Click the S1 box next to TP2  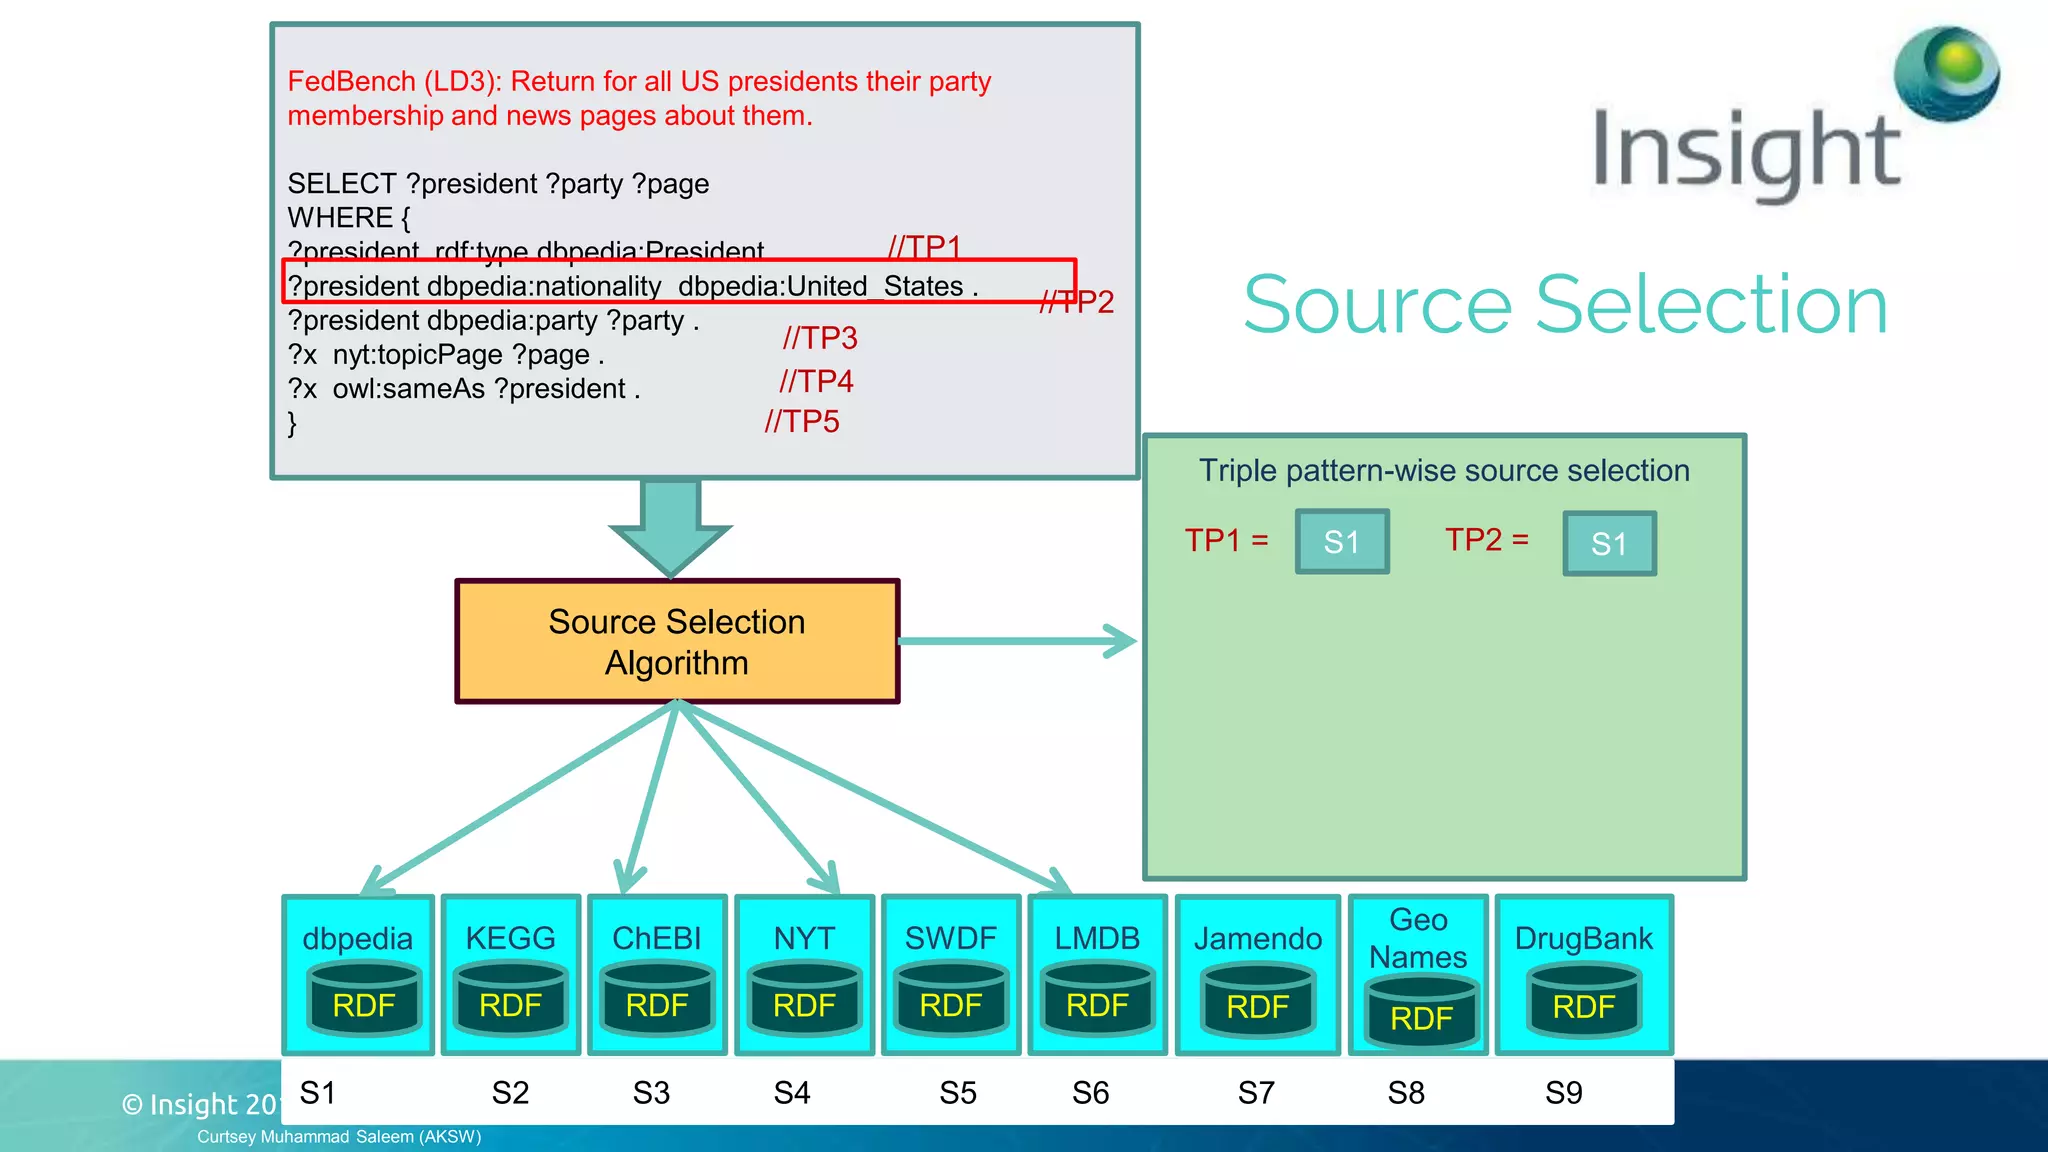click(1609, 544)
